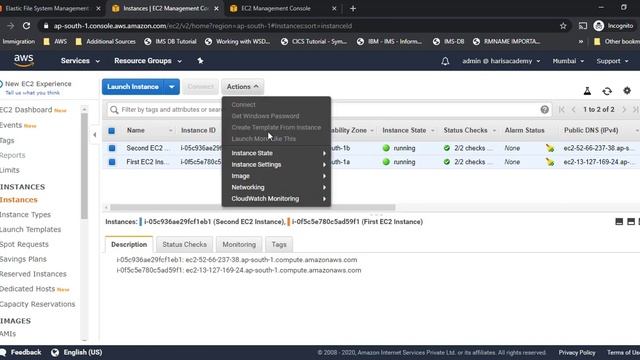
Task: Open Launch Instance dropdown arrow
Action: coord(172,87)
